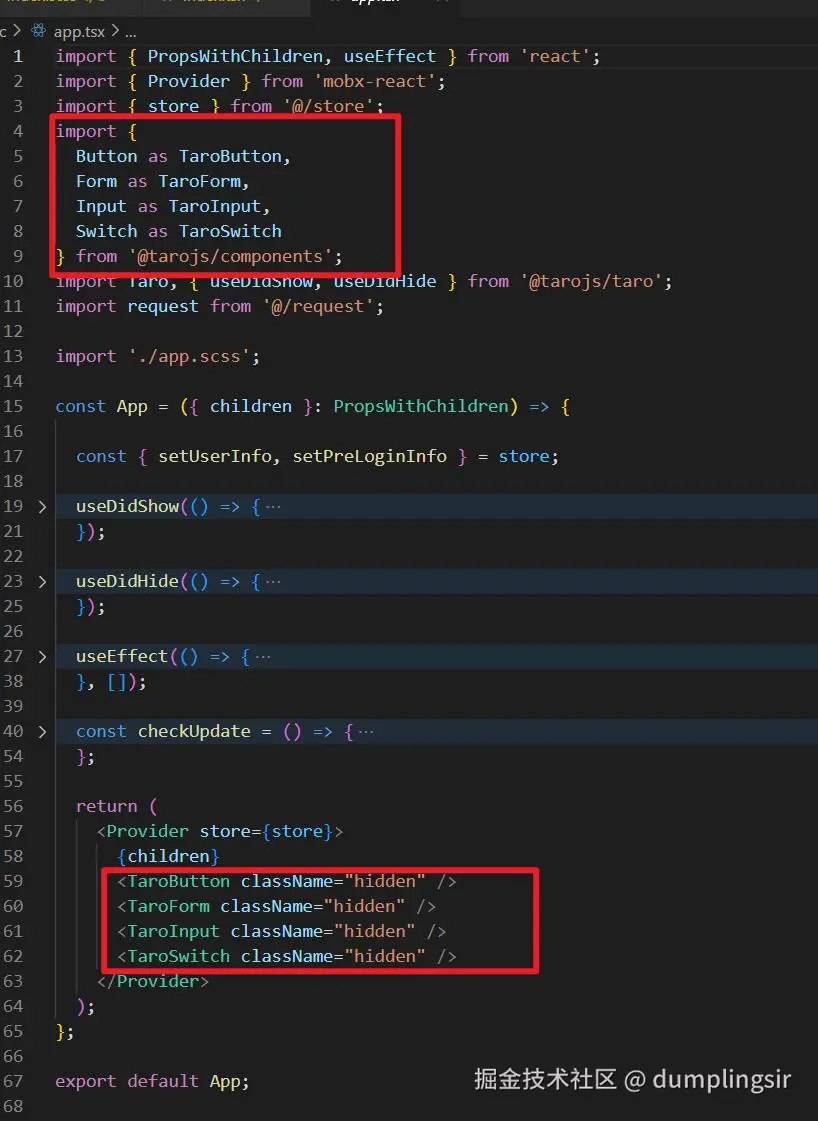Click 'setPreLoginInfo' on line 17

(370, 456)
